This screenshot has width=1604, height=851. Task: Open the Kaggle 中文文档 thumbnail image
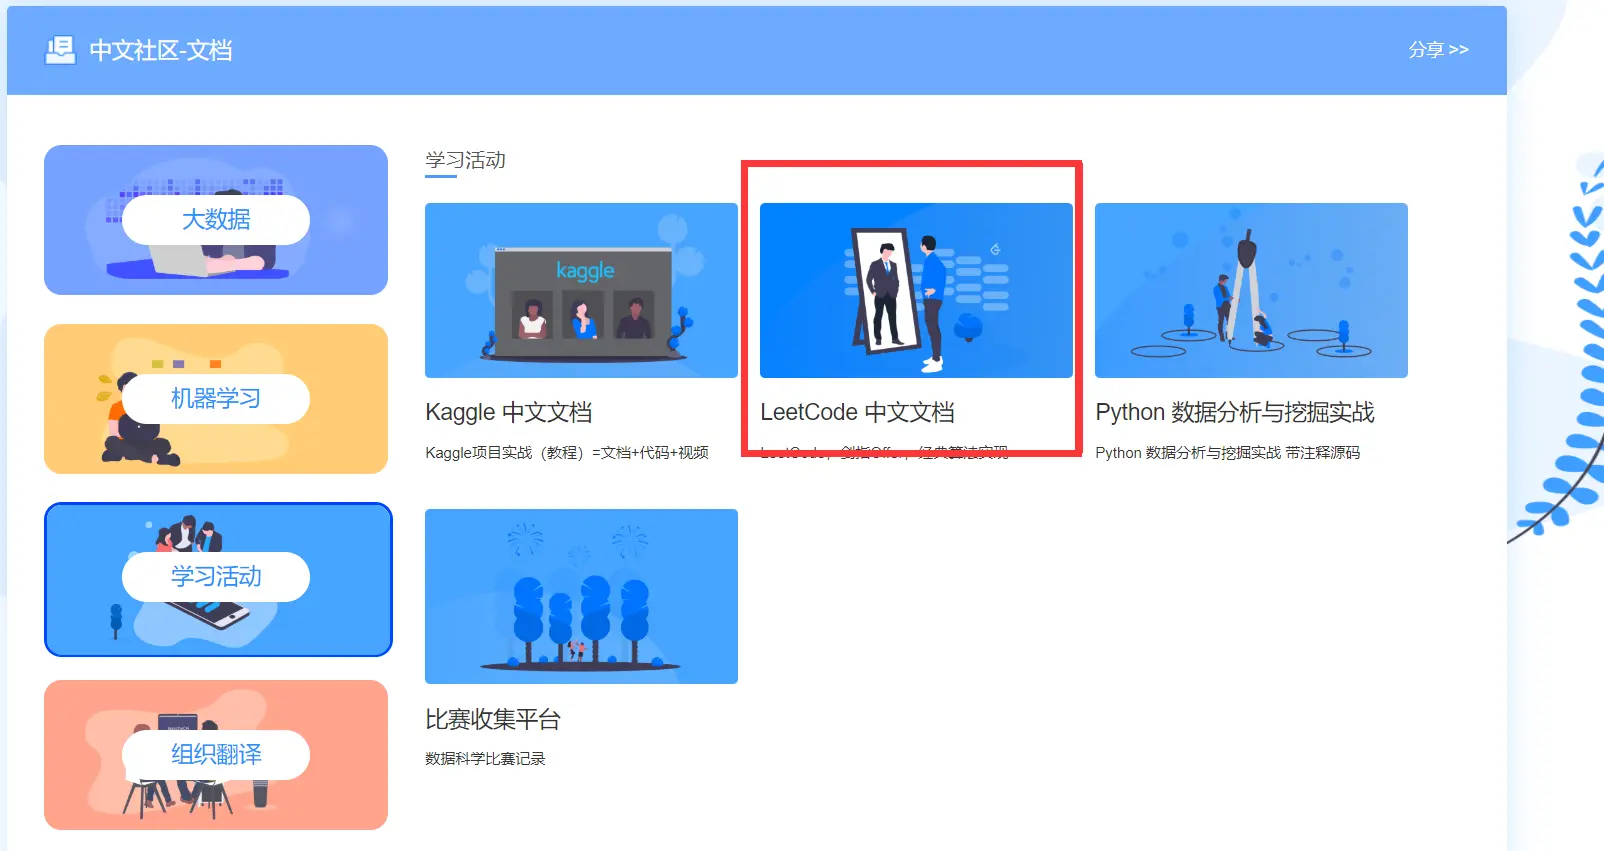pyautogui.click(x=581, y=290)
